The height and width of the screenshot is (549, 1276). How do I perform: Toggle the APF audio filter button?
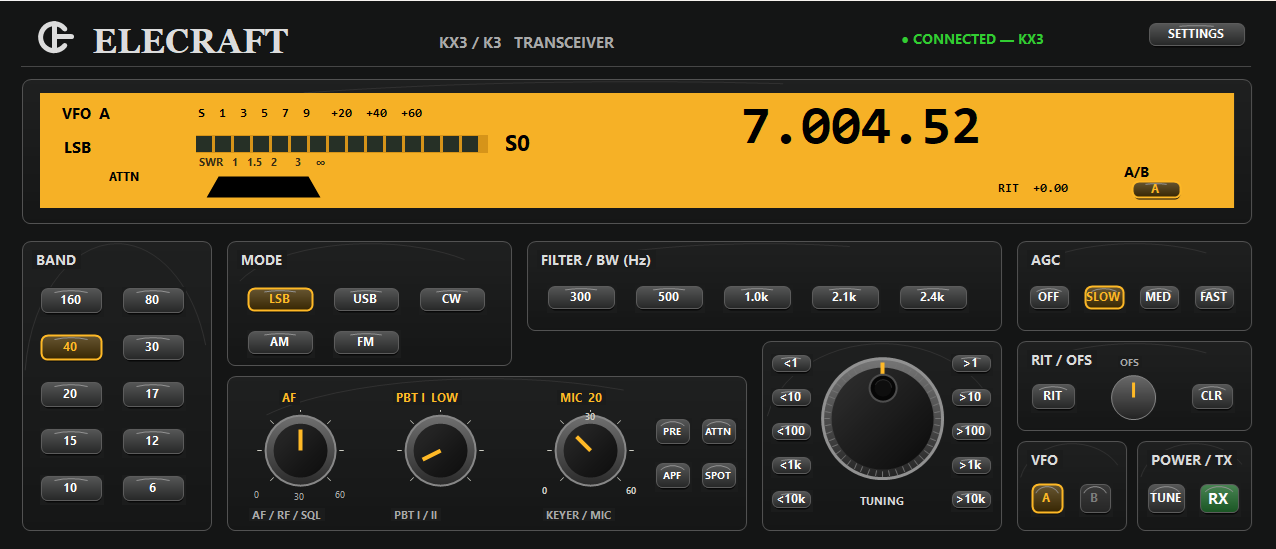(673, 476)
